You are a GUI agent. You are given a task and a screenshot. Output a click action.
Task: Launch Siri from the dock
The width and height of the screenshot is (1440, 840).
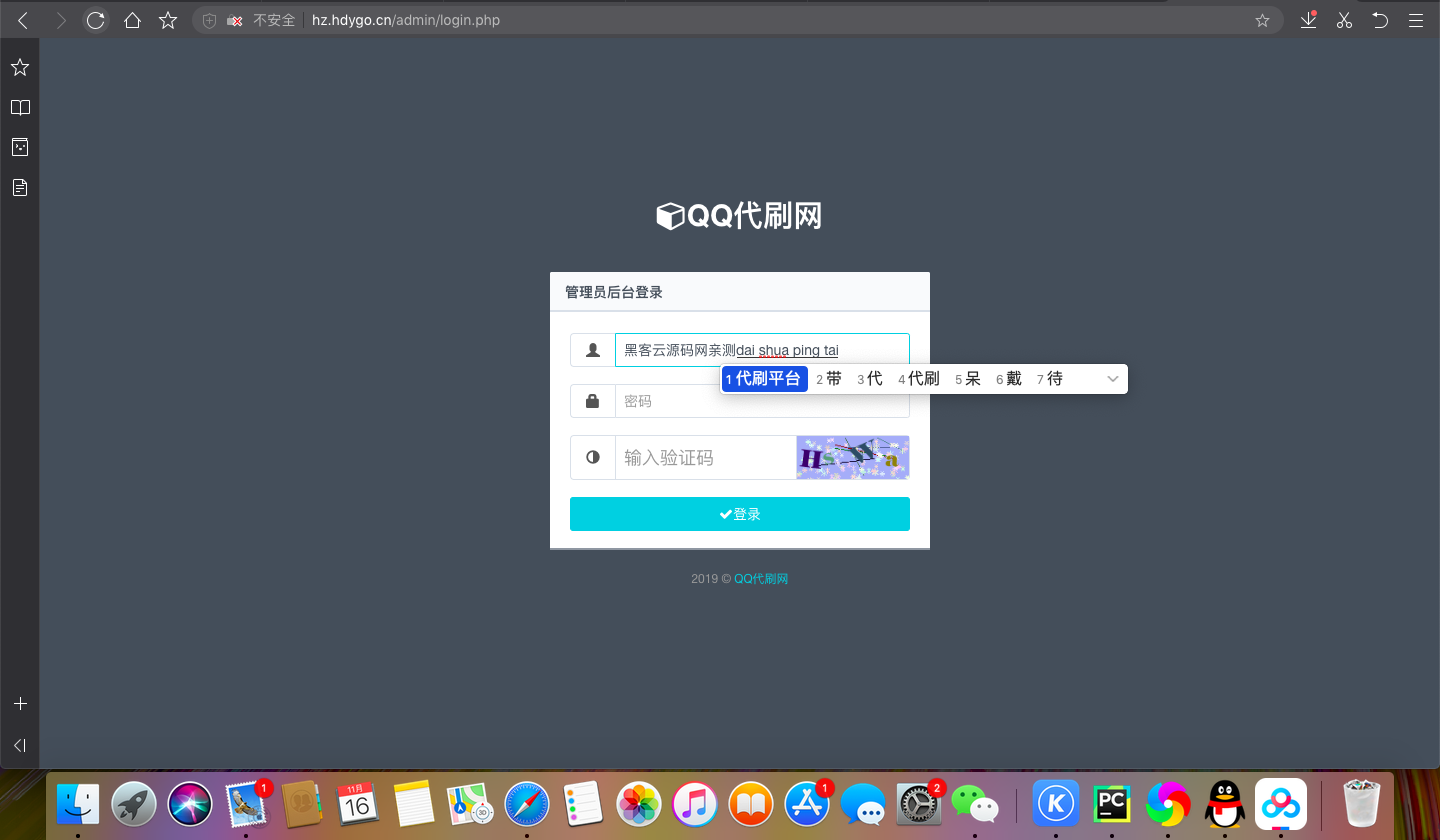pos(190,803)
